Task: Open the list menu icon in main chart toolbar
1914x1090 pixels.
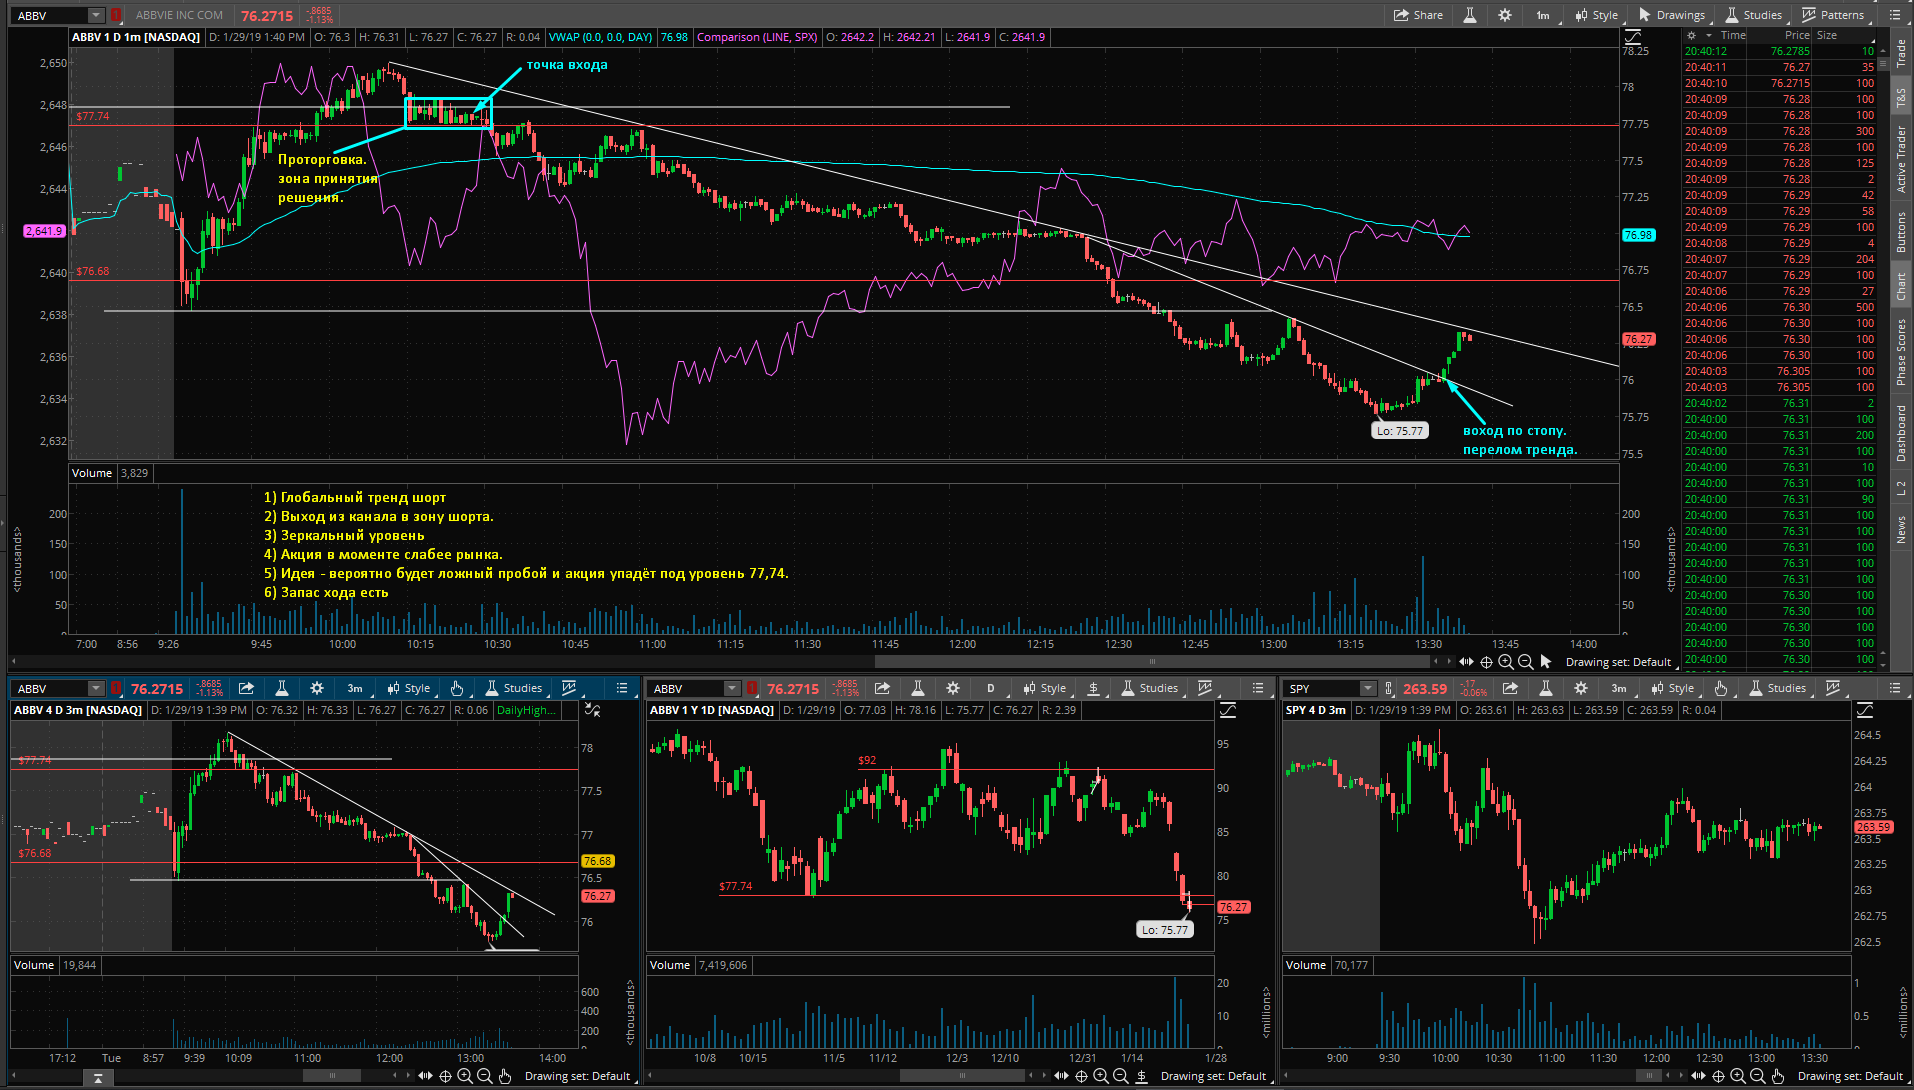Action: [1894, 15]
